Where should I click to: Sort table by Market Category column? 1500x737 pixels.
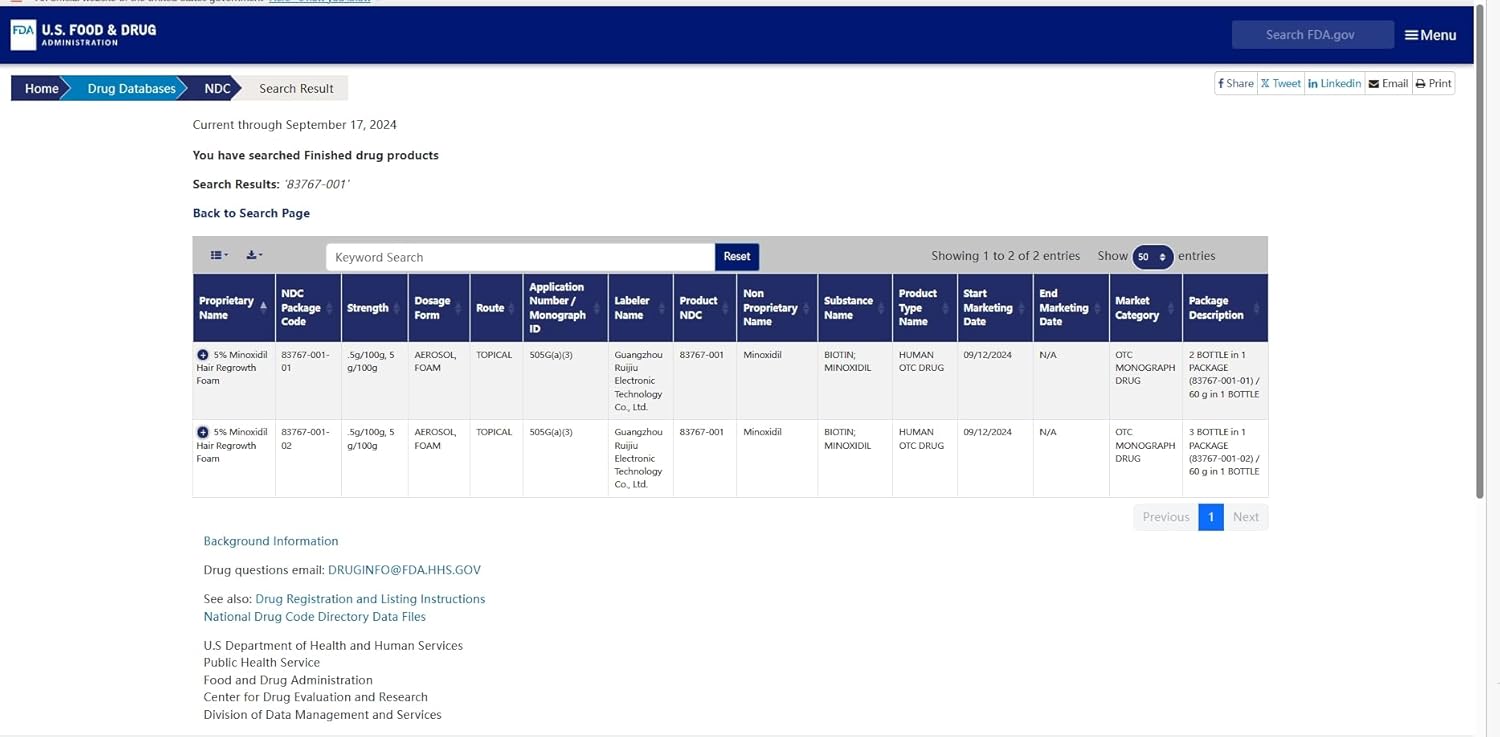click(1146, 308)
